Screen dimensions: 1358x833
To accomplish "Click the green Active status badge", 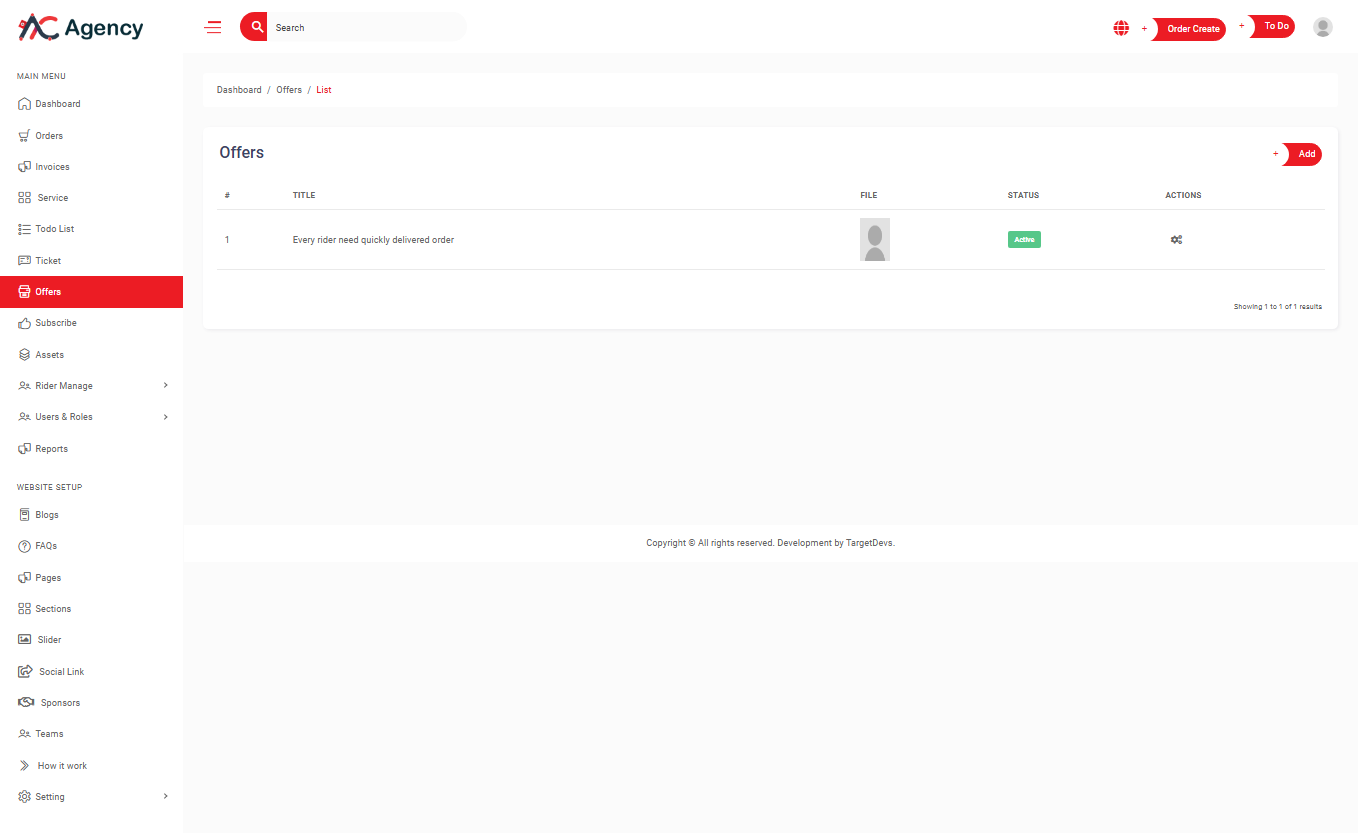I will (1024, 240).
